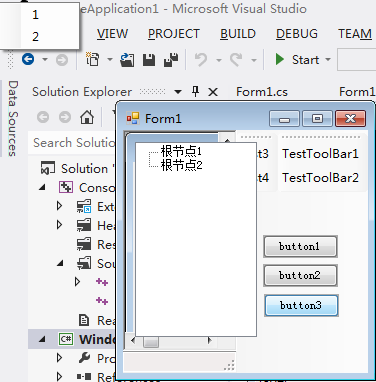This screenshot has height=382, width=376.
Task: Close the Solution Explorer panel
Action: coord(213,92)
